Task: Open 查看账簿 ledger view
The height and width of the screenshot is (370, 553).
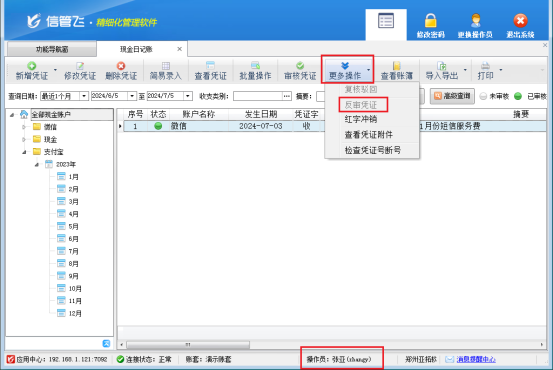Action: point(397,71)
